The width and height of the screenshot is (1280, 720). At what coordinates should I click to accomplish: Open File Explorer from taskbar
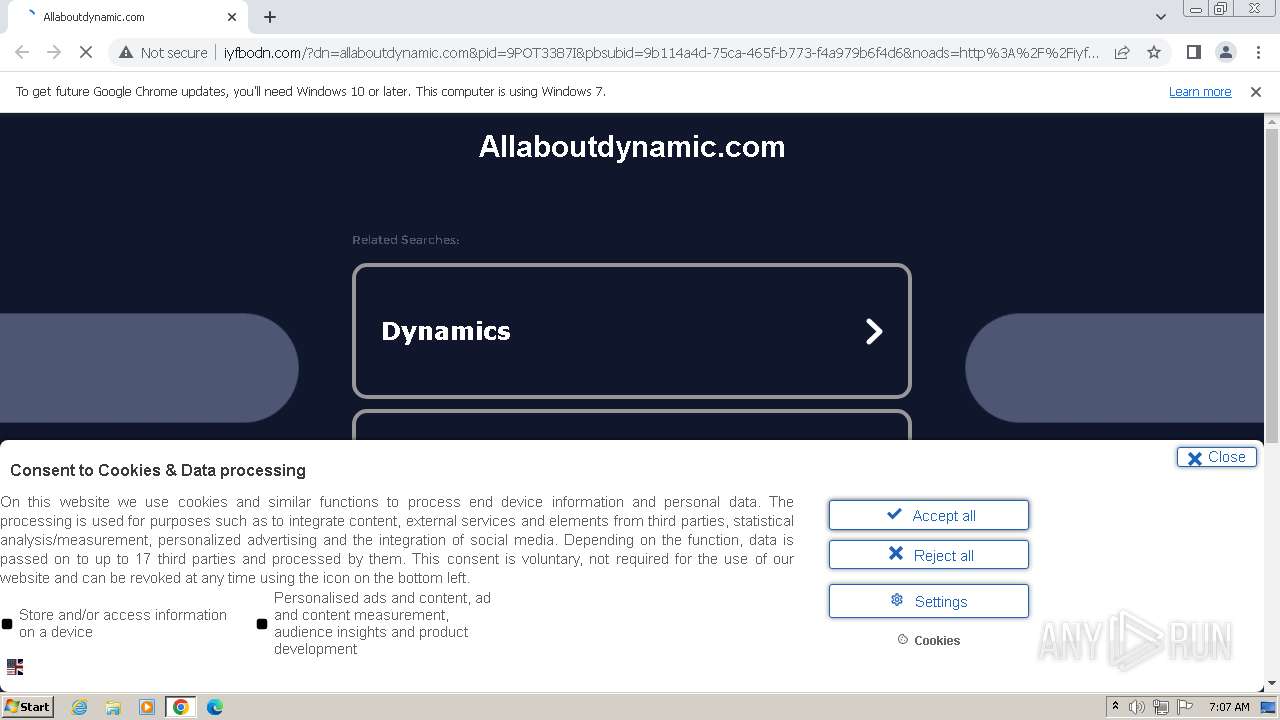[x=113, y=707]
